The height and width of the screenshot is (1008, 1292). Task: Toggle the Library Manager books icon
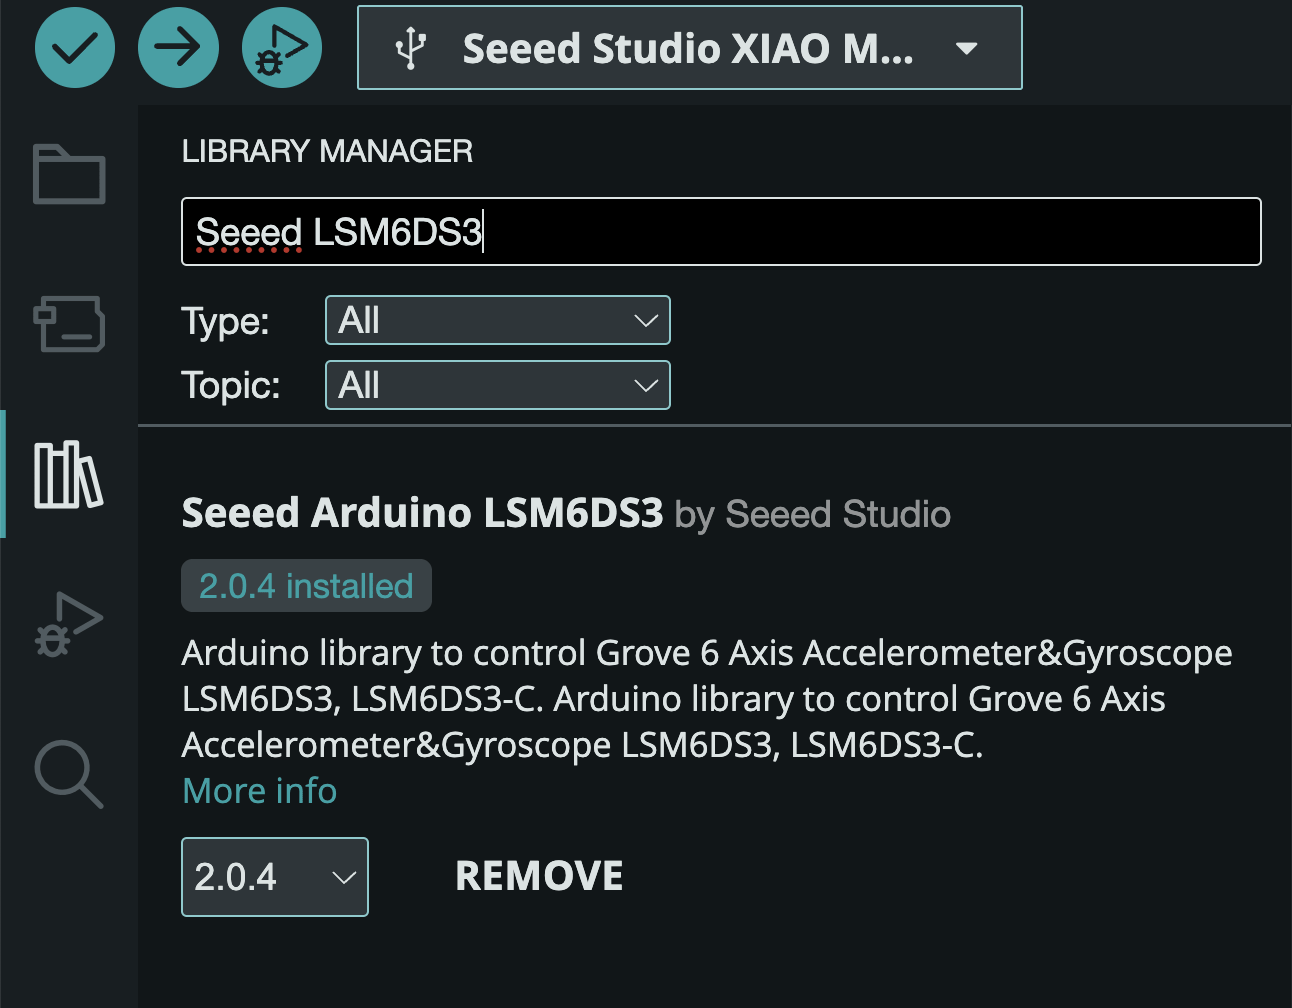(69, 475)
